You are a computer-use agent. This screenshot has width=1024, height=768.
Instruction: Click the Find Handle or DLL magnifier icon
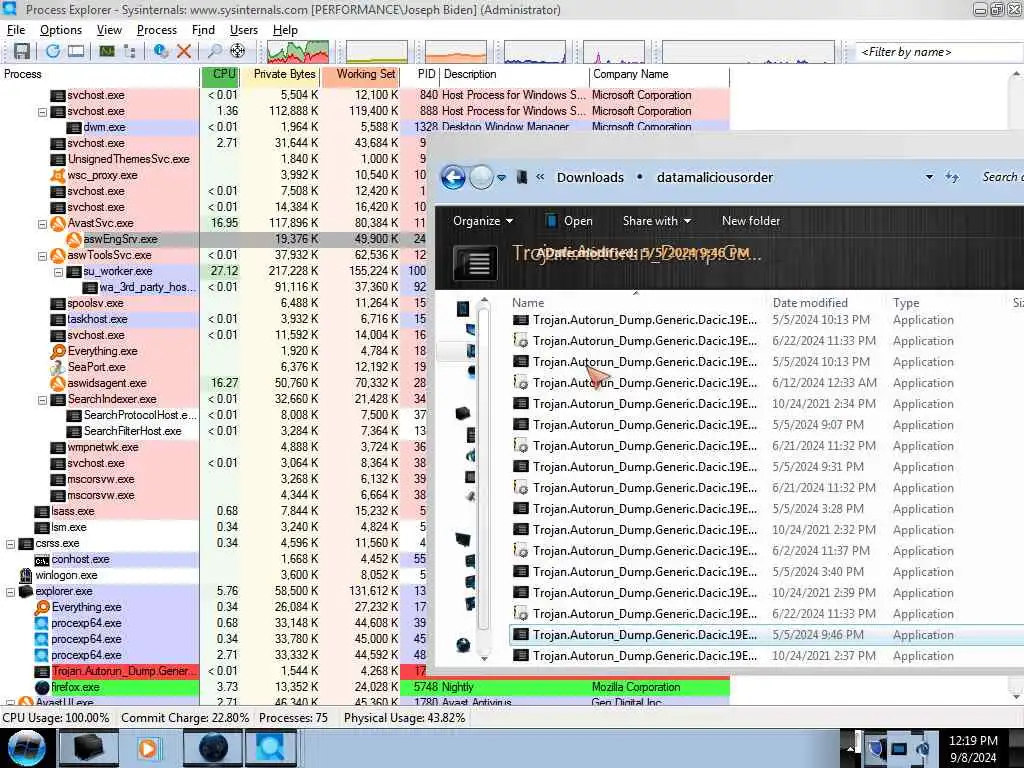coord(214,51)
